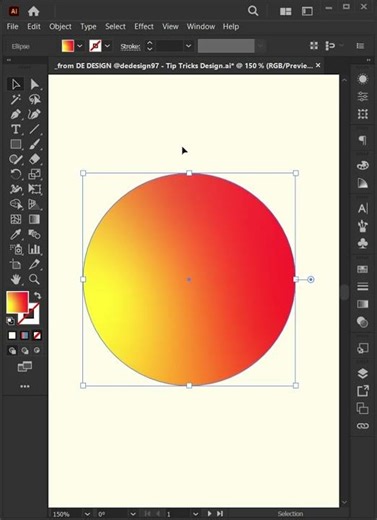Open the Symbols club panel icon

(363, 243)
